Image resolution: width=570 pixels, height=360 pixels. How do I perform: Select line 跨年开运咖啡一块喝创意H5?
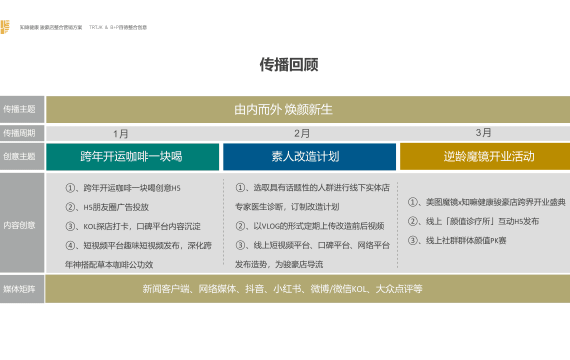click(123, 188)
